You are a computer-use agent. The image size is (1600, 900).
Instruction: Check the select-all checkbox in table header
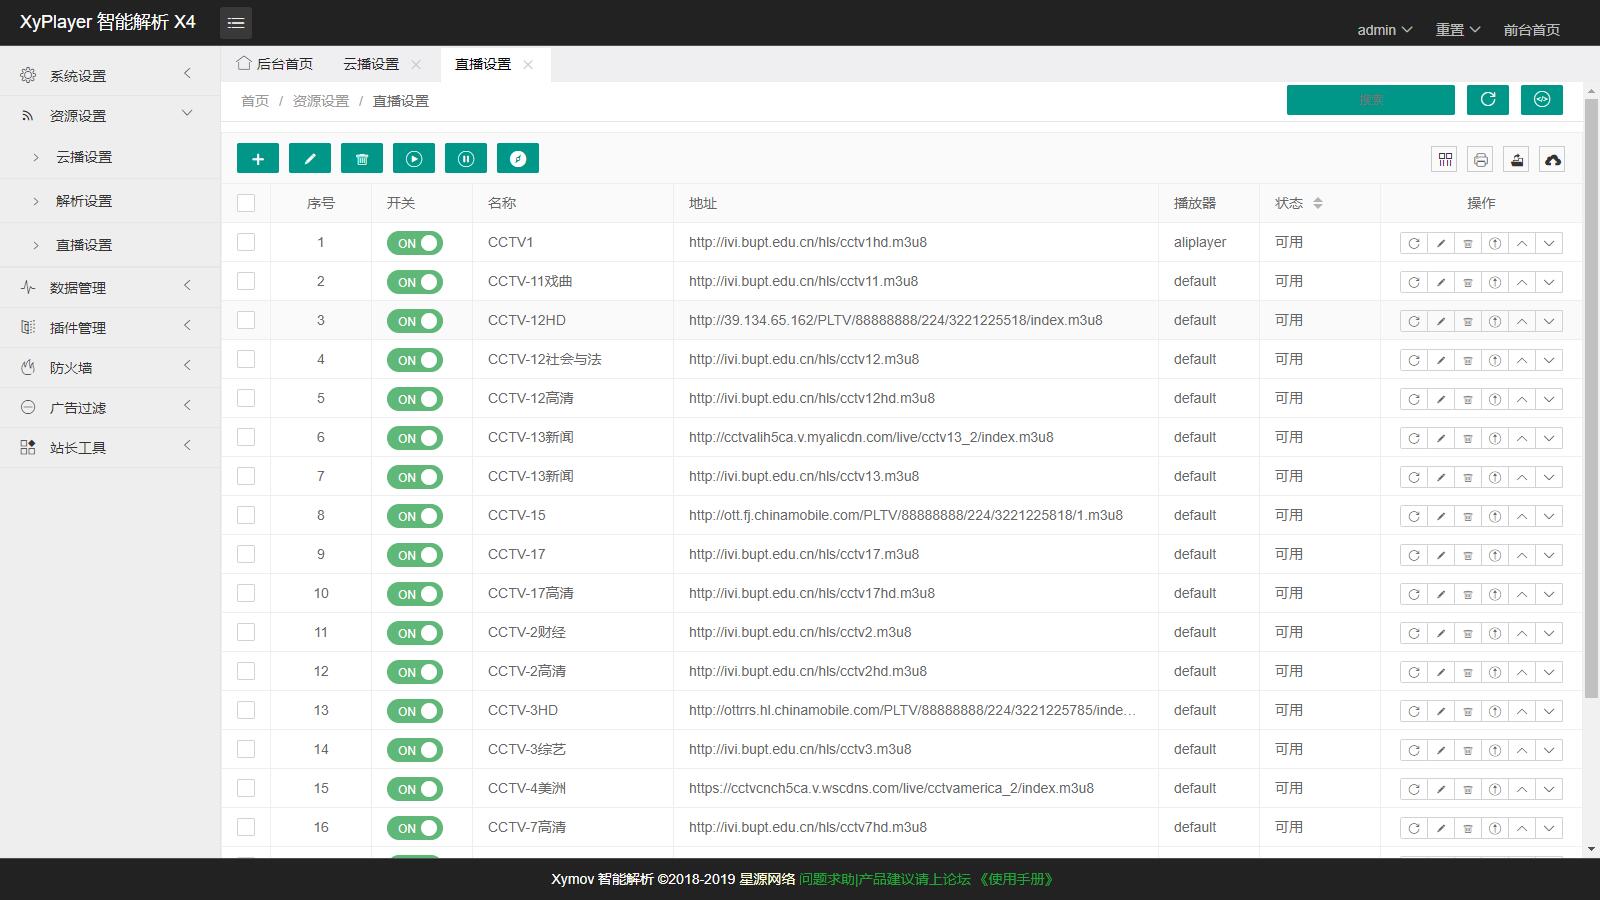(x=246, y=203)
